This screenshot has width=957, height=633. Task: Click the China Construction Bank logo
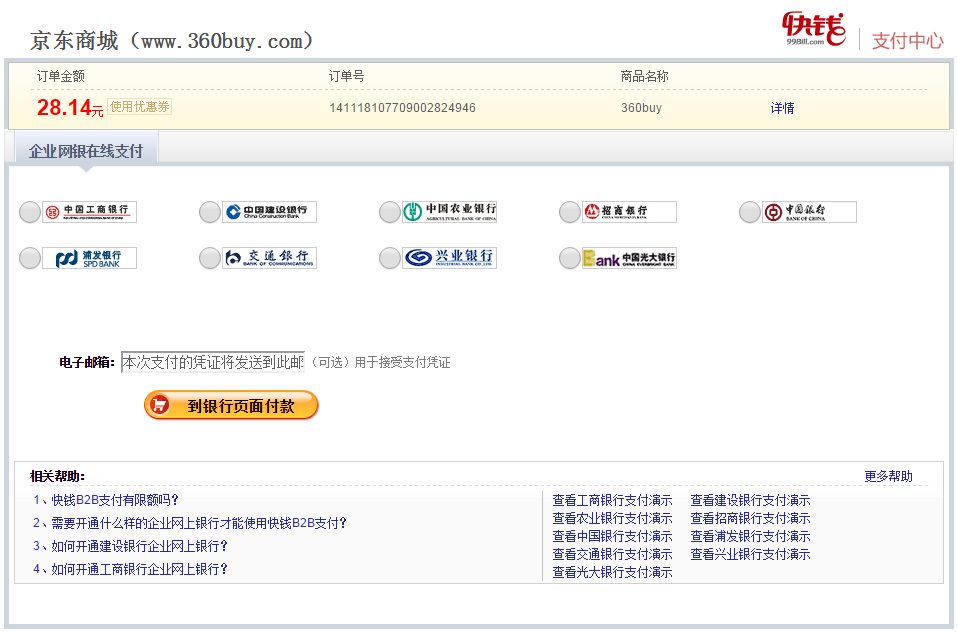pos(269,212)
